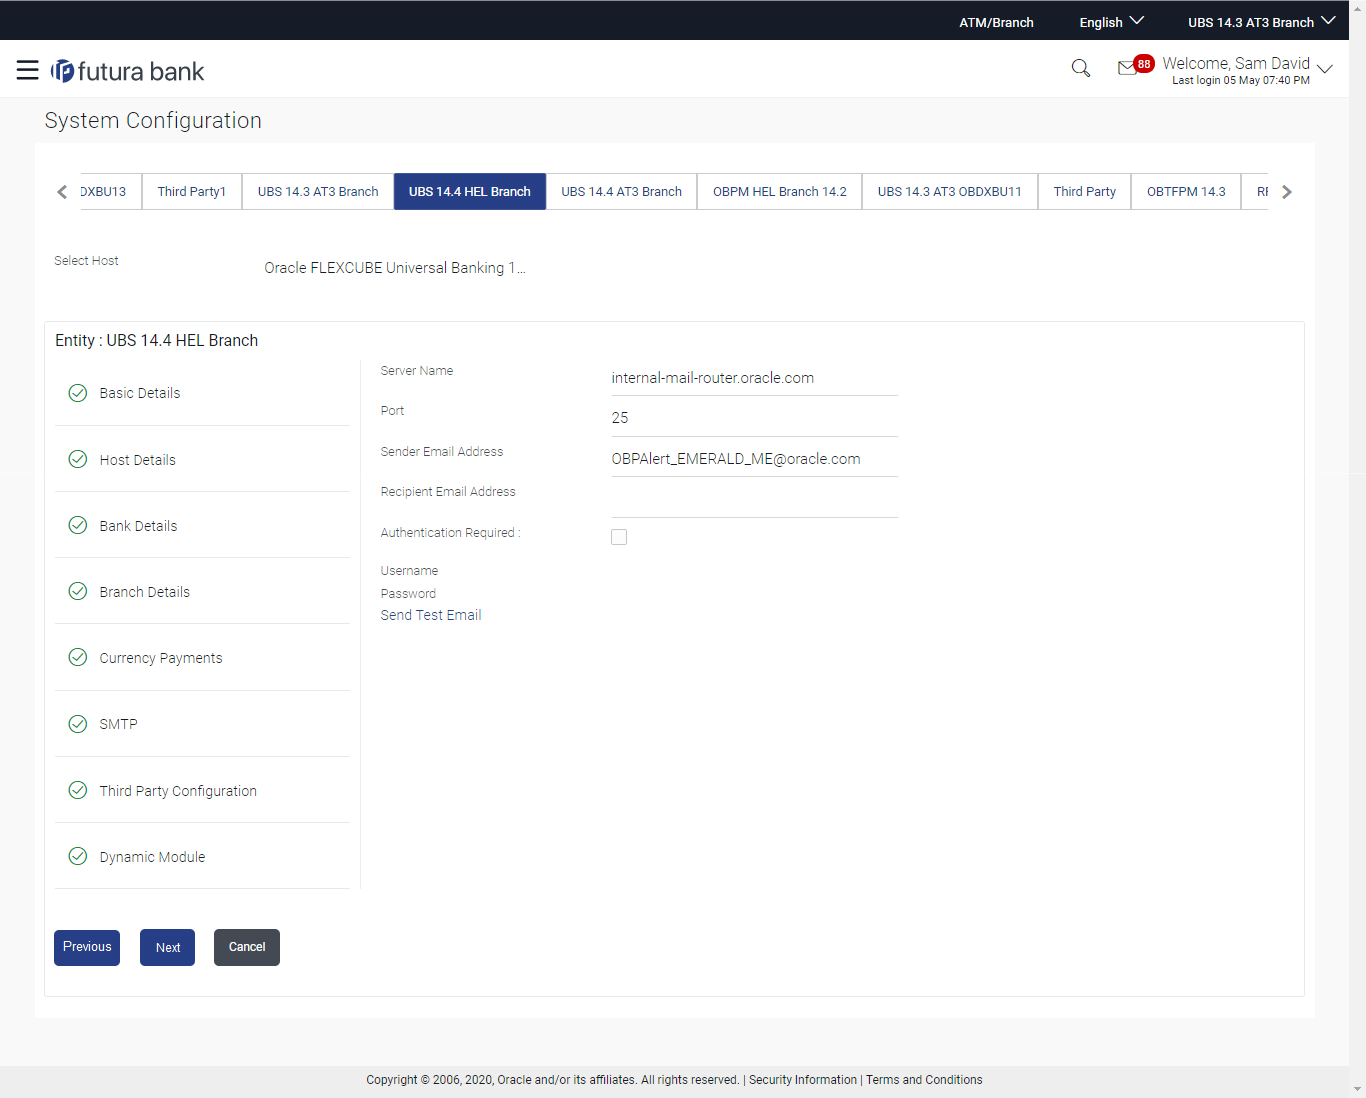1366x1098 pixels.
Task: Click checkmark icon beside Dynamic Module
Action: (x=77, y=856)
